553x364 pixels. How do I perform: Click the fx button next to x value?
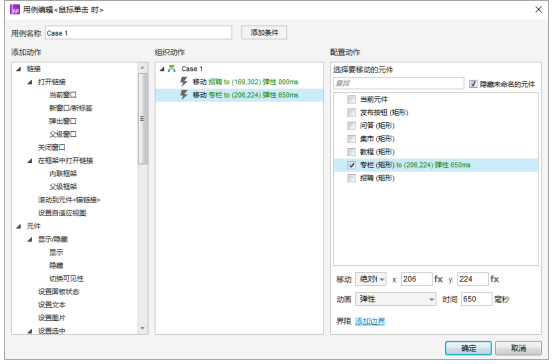[x=438, y=279]
